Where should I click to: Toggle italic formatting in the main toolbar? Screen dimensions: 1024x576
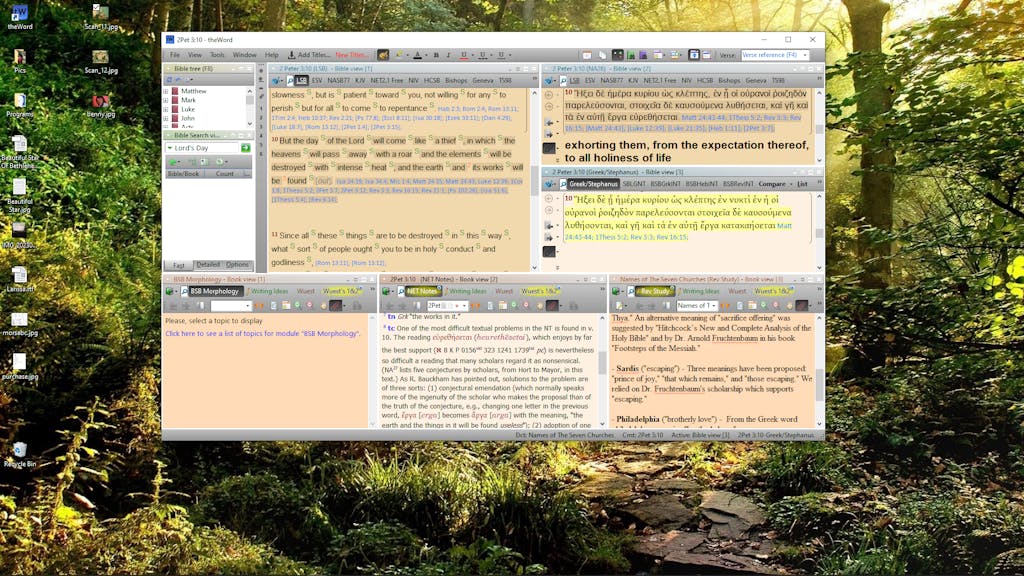[x=448, y=55]
